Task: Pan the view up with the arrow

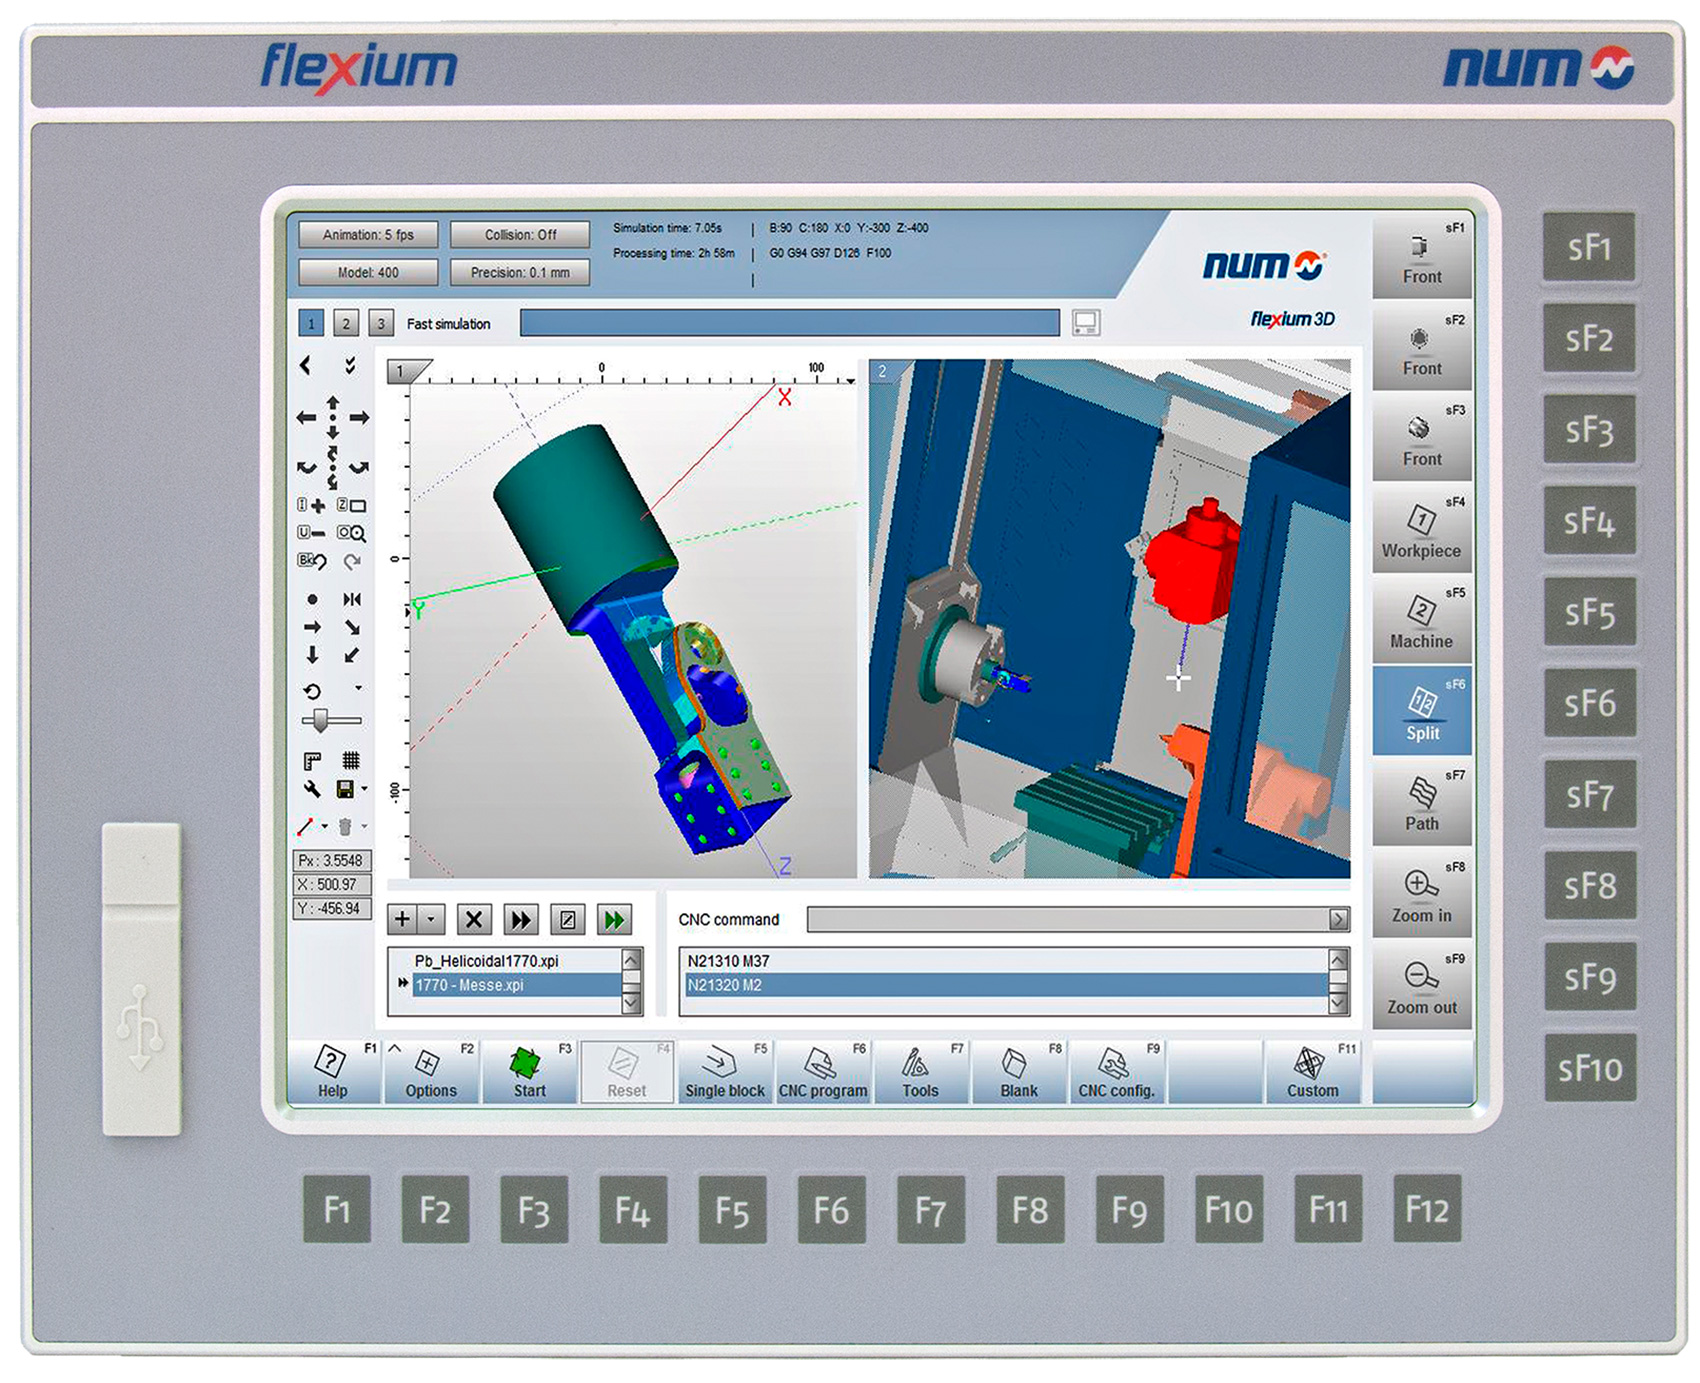Action: pyautogui.click(x=333, y=402)
